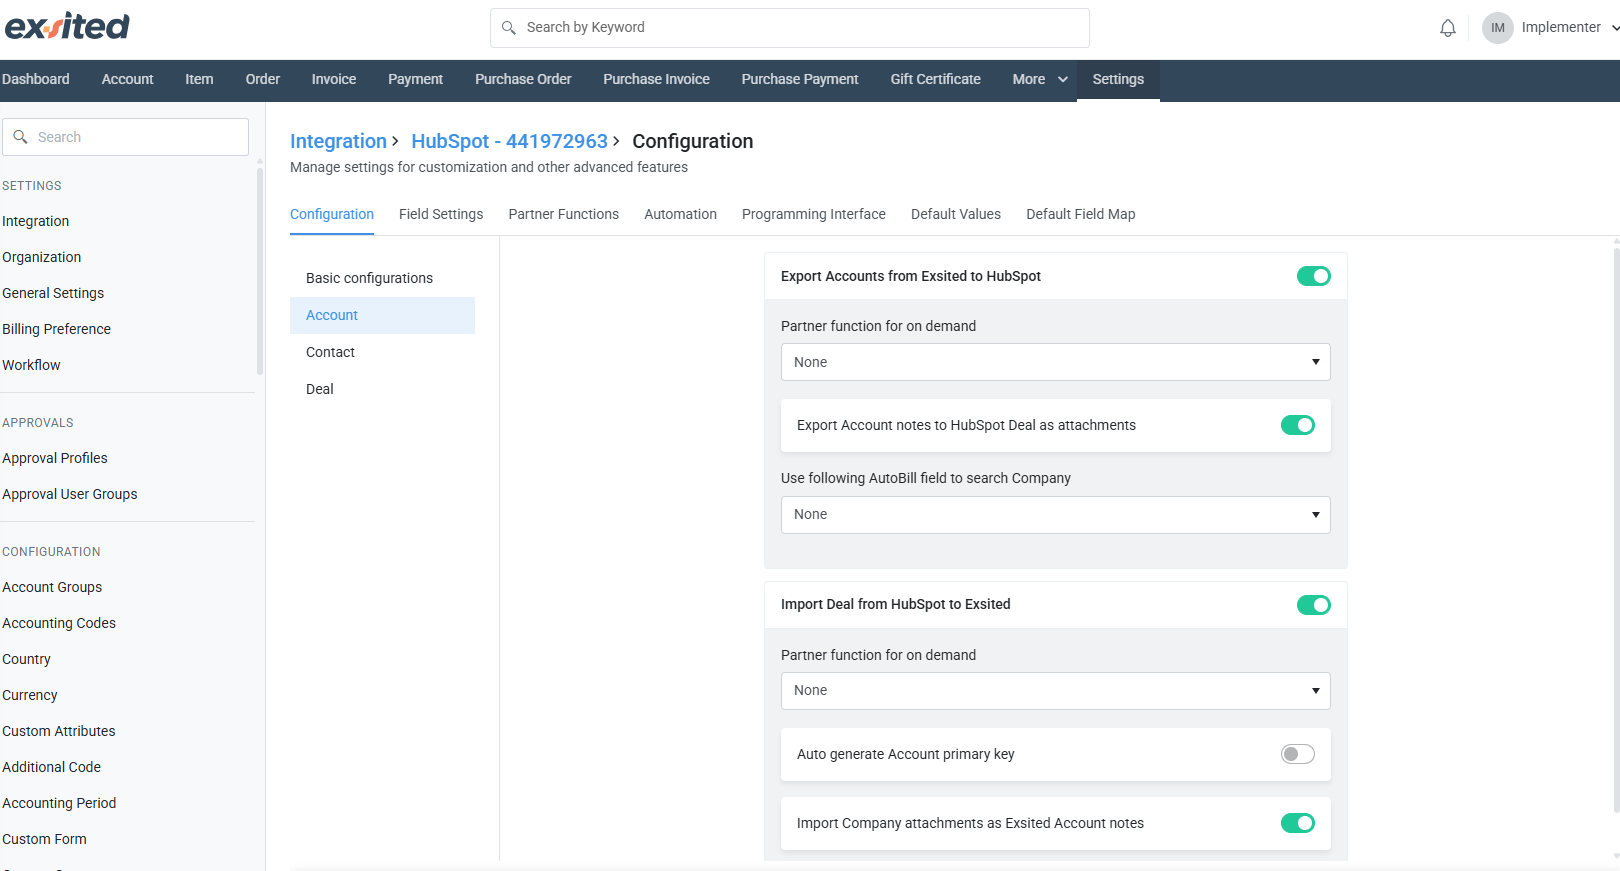This screenshot has width=1620, height=871.
Task: Expand the More navigation menu
Action: click(1040, 80)
